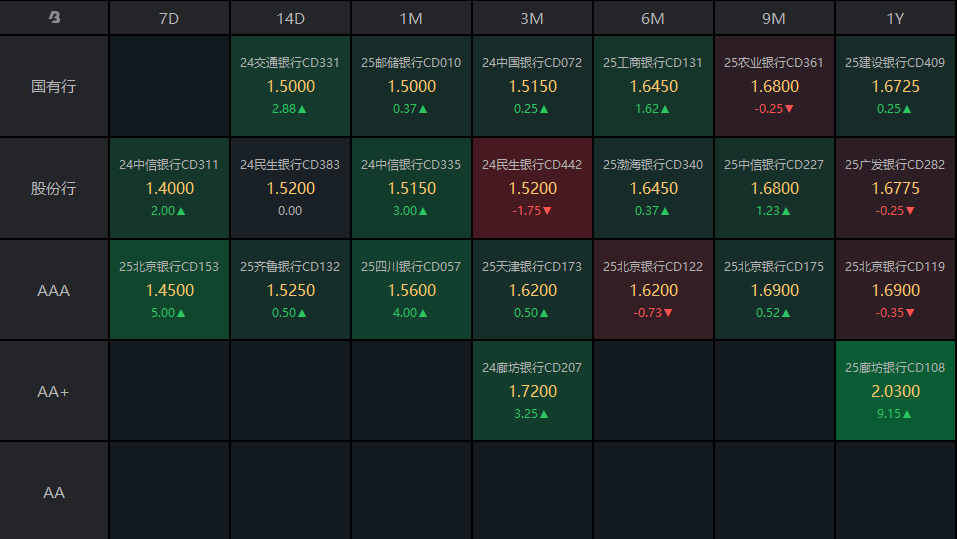Image resolution: width=957 pixels, height=539 pixels.
Task: Click the AA+ rating row header
Action: (x=54, y=392)
